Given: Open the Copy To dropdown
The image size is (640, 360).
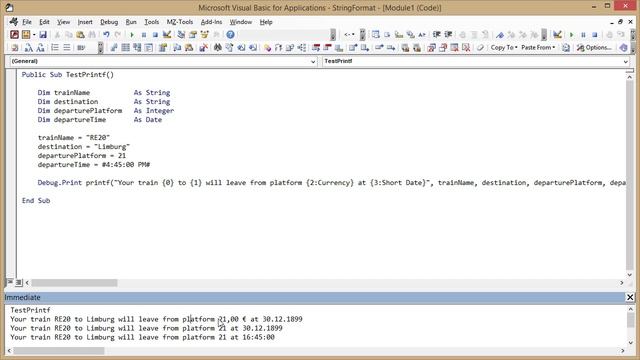Looking at the screenshot, I should [504, 48].
